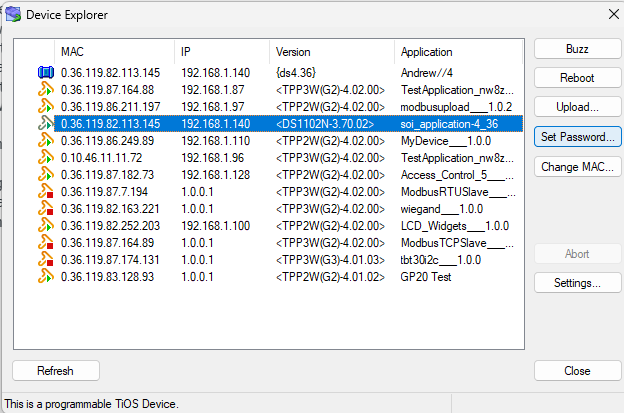Click the running status icon for 192.168.1.87

[x=46, y=90]
